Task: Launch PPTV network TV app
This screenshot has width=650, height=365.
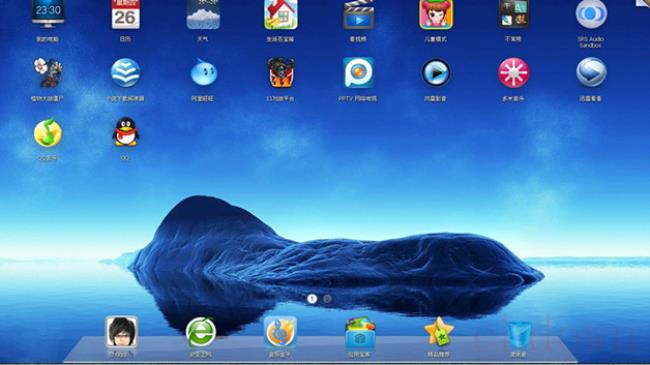Action: pos(358,73)
